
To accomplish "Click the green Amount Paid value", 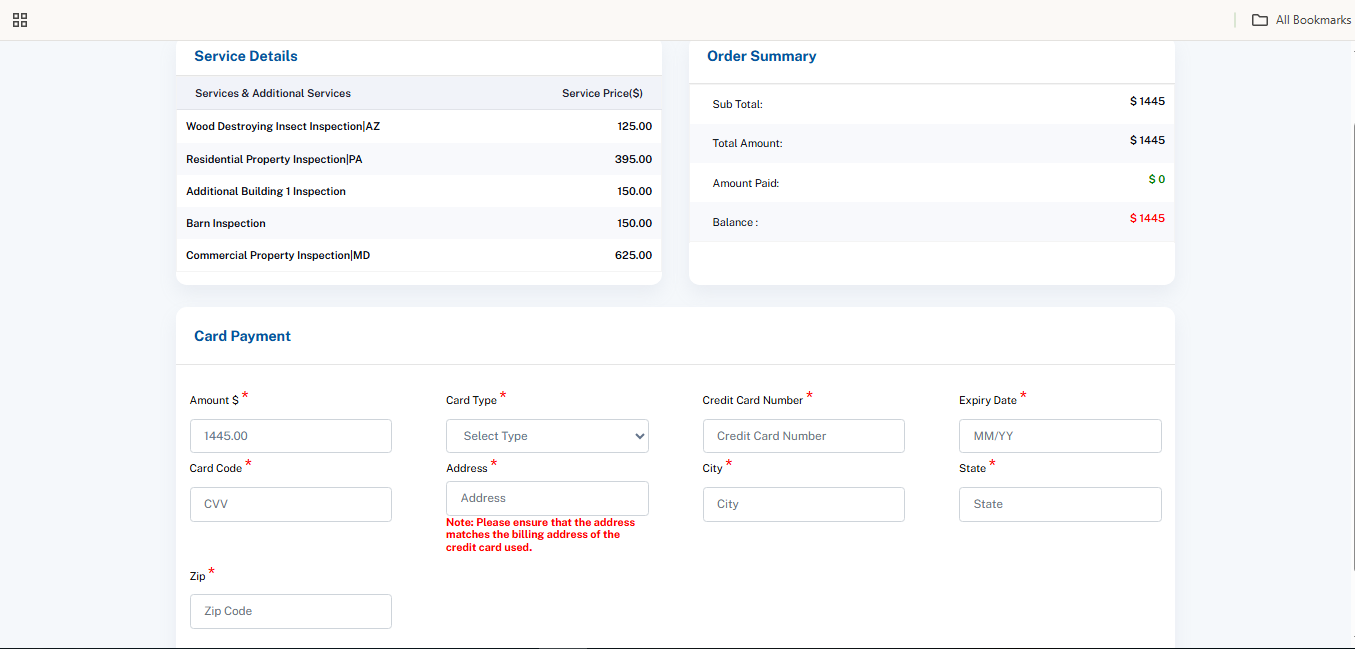I will (x=1156, y=180).
